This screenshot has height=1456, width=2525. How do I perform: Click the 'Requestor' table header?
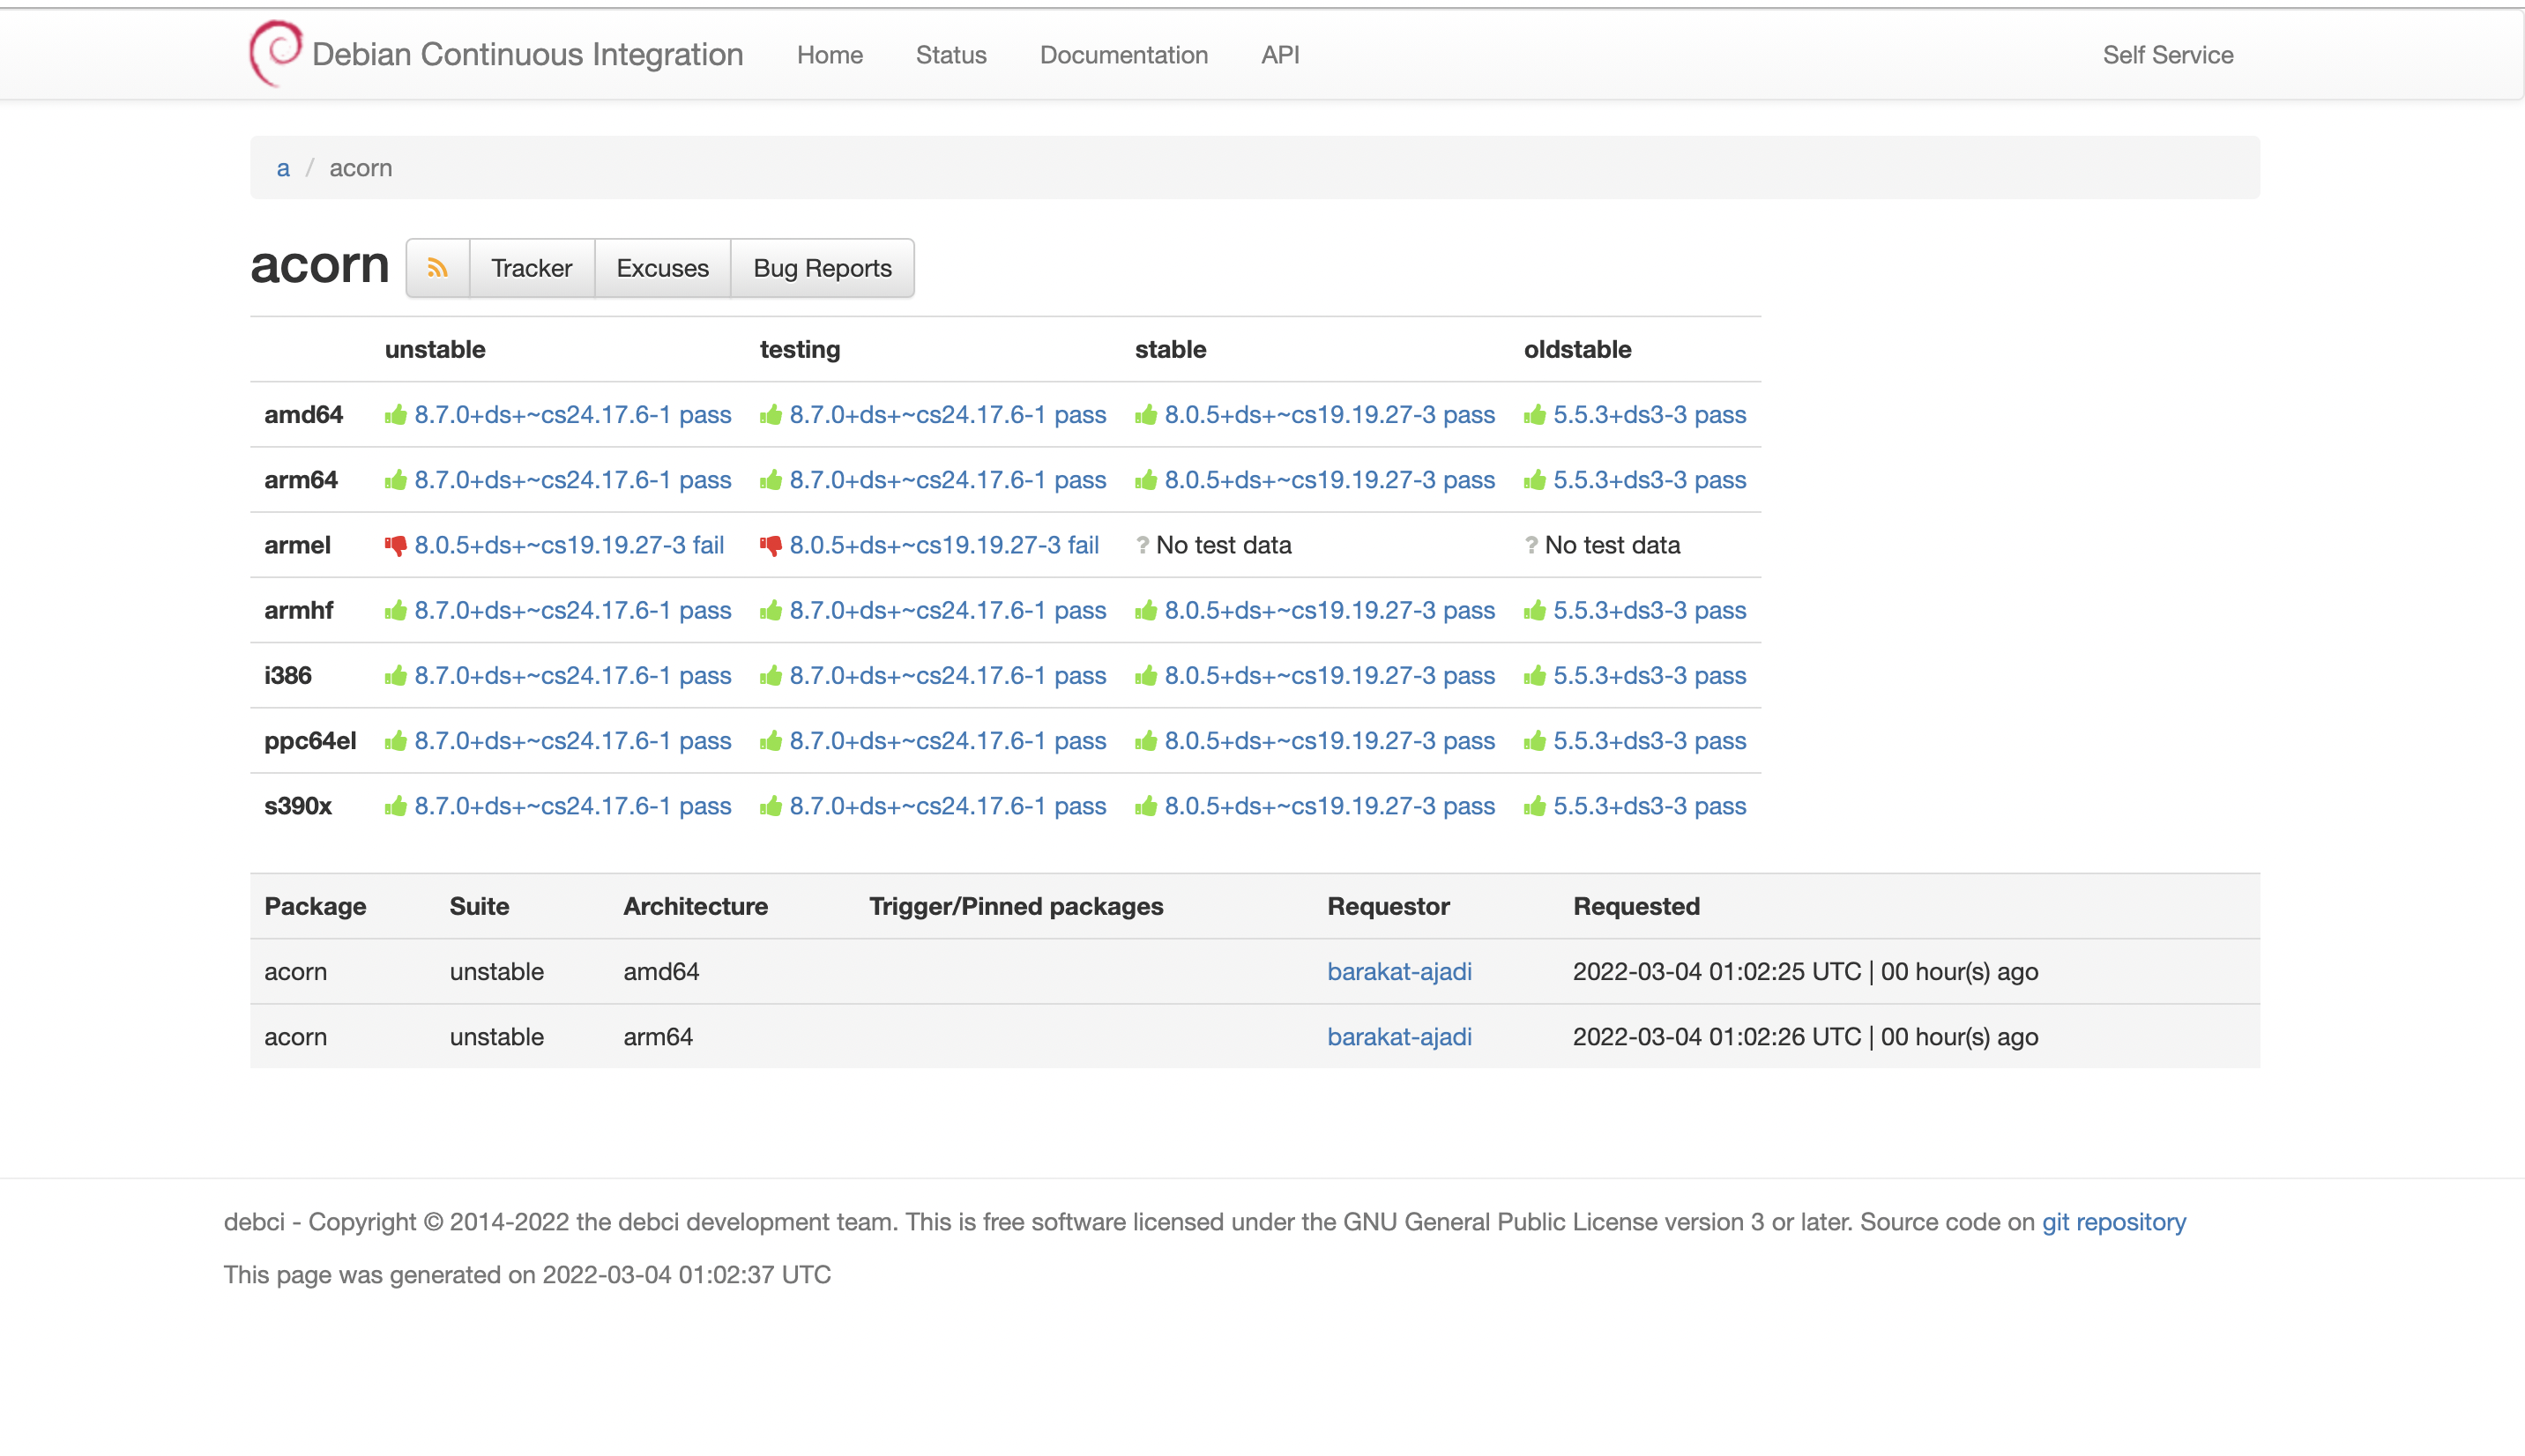pos(1388,906)
